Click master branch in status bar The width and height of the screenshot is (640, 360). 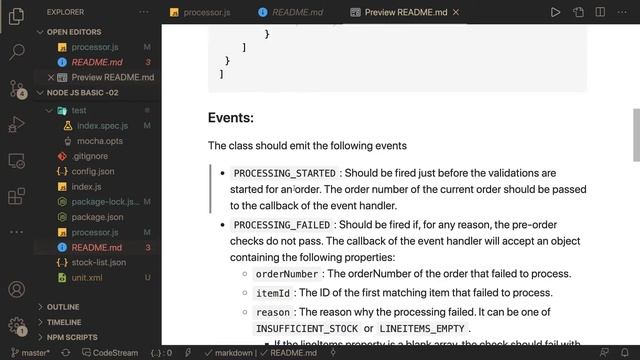pyautogui.click(x=31, y=353)
